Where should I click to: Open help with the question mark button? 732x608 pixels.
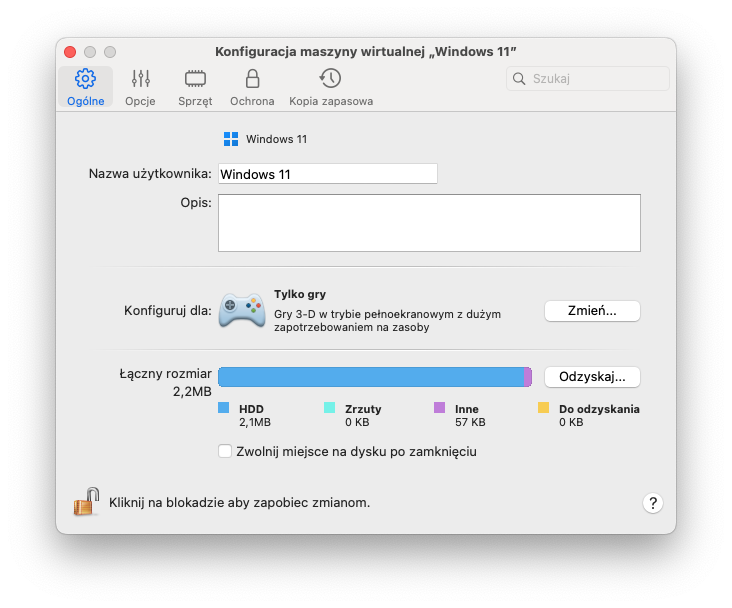tap(653, 503)
